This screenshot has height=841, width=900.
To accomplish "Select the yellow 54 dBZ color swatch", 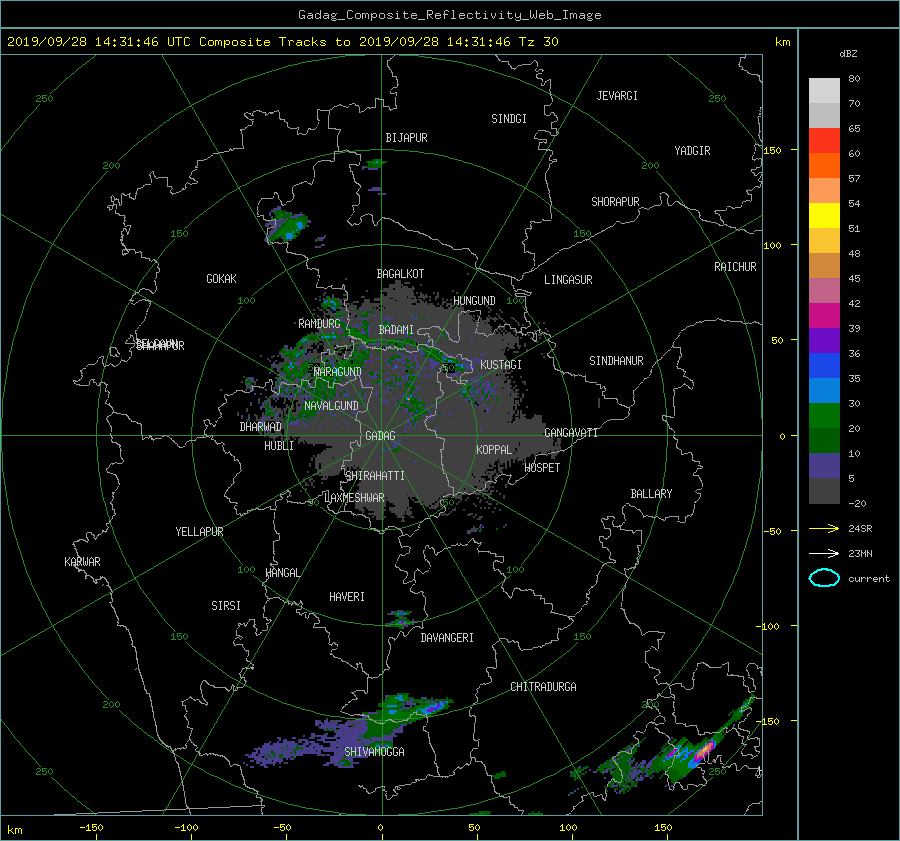I will pos(824,215).
